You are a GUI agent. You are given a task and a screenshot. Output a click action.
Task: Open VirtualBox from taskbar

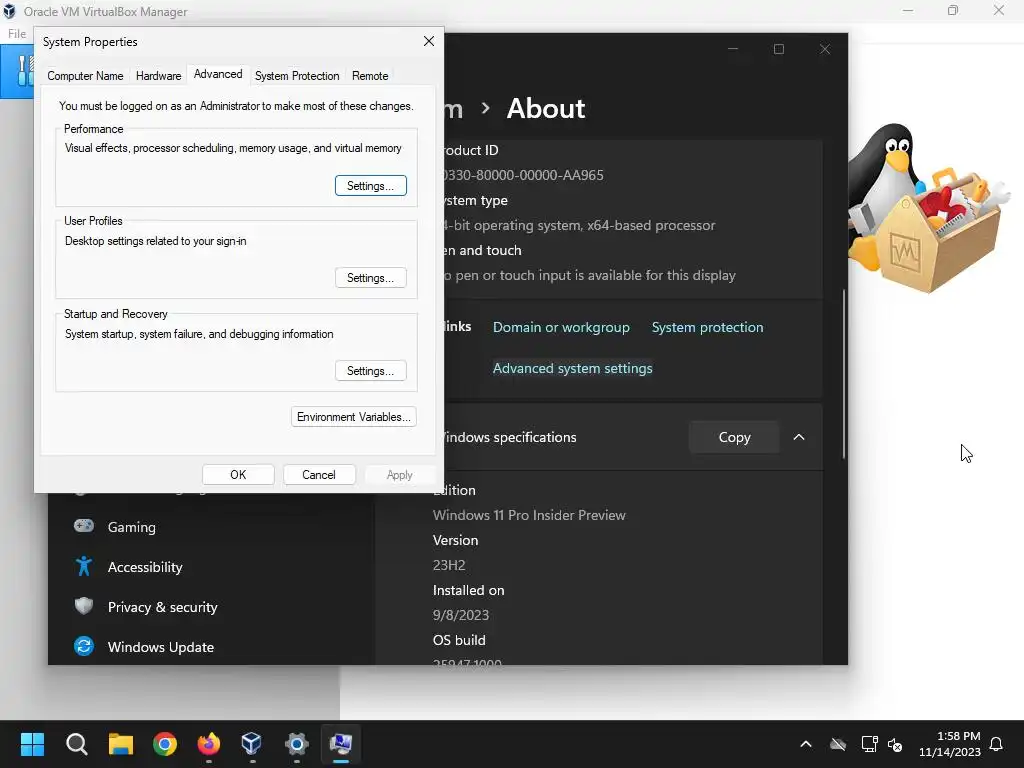[x=251, y=744]
